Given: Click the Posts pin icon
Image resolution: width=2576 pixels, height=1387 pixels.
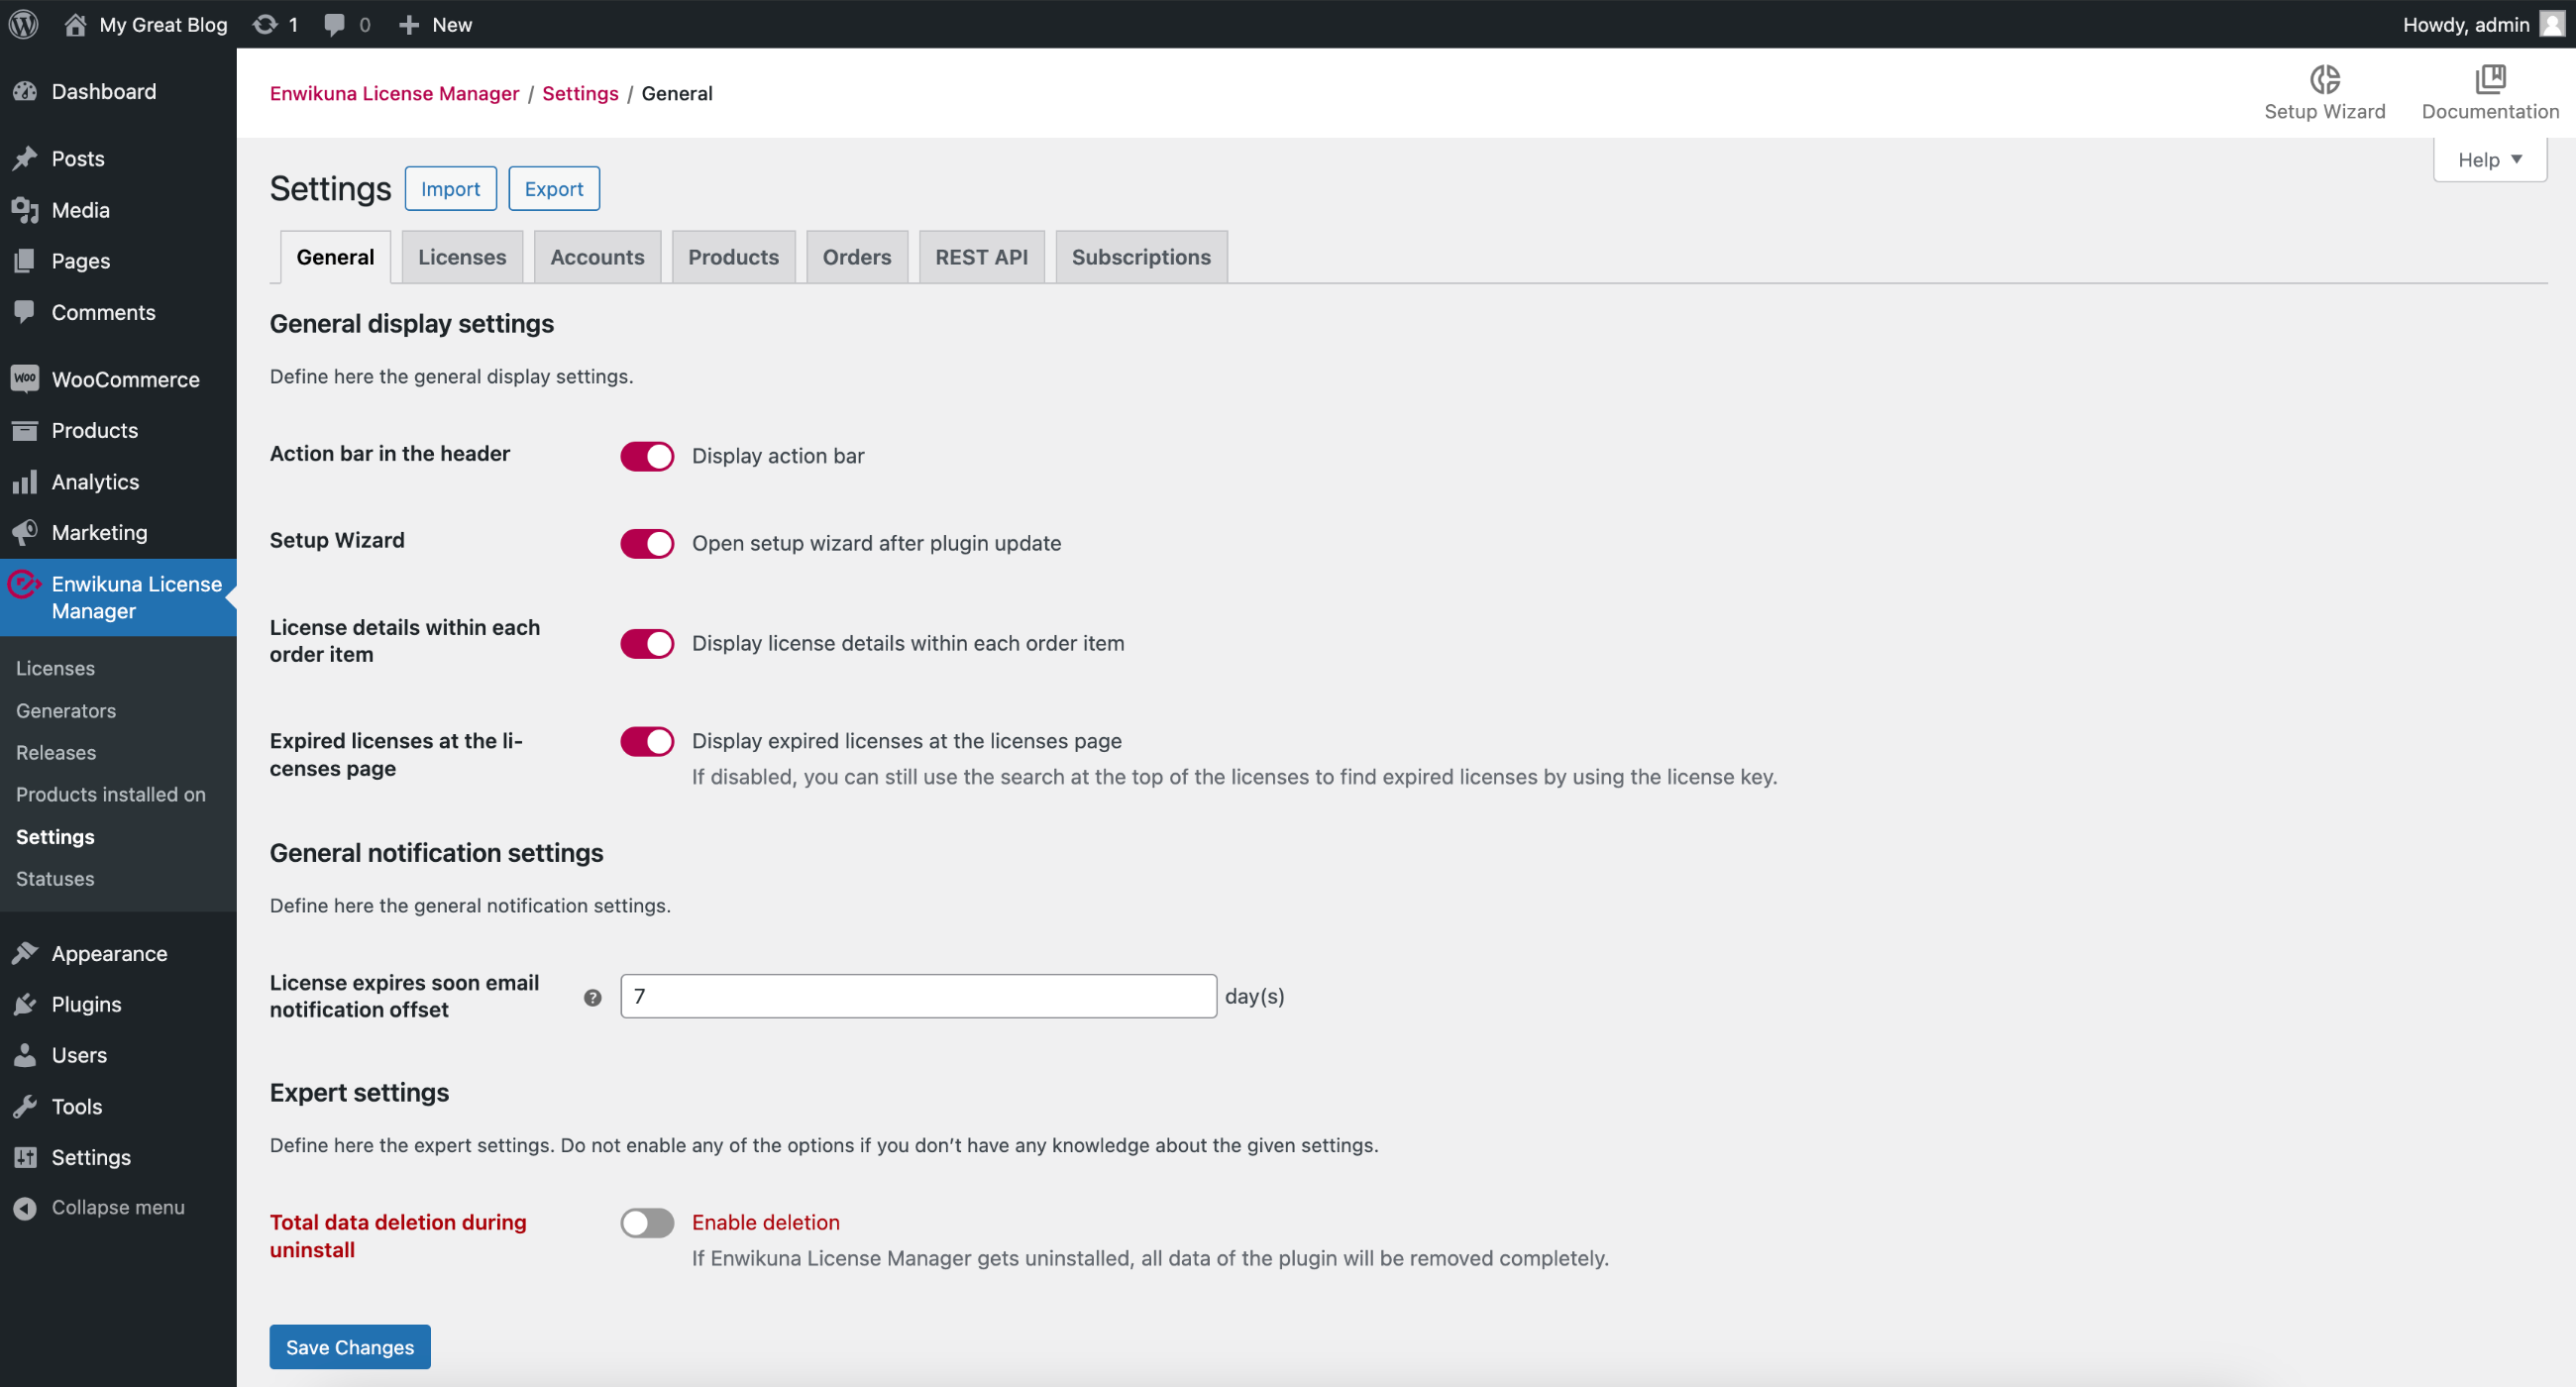Looking at the screenshot, I should click(x=25, y=158).
